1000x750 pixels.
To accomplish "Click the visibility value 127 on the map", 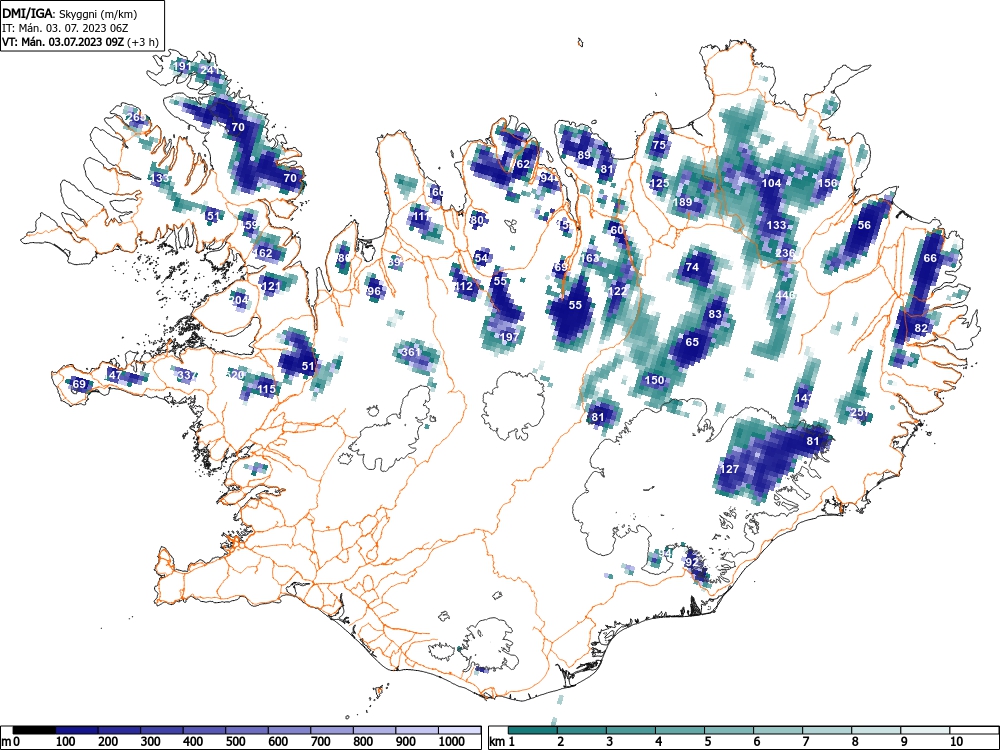I will pos(729,469).
